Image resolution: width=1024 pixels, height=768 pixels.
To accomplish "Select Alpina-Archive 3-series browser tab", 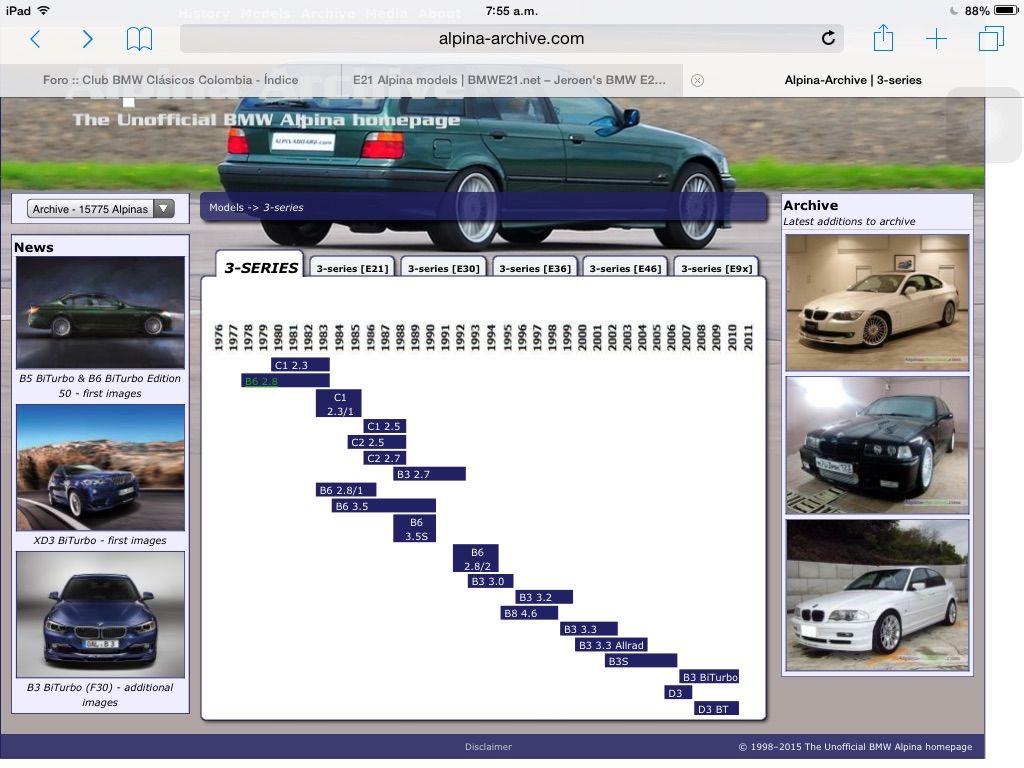I will (x=853, y=80).
